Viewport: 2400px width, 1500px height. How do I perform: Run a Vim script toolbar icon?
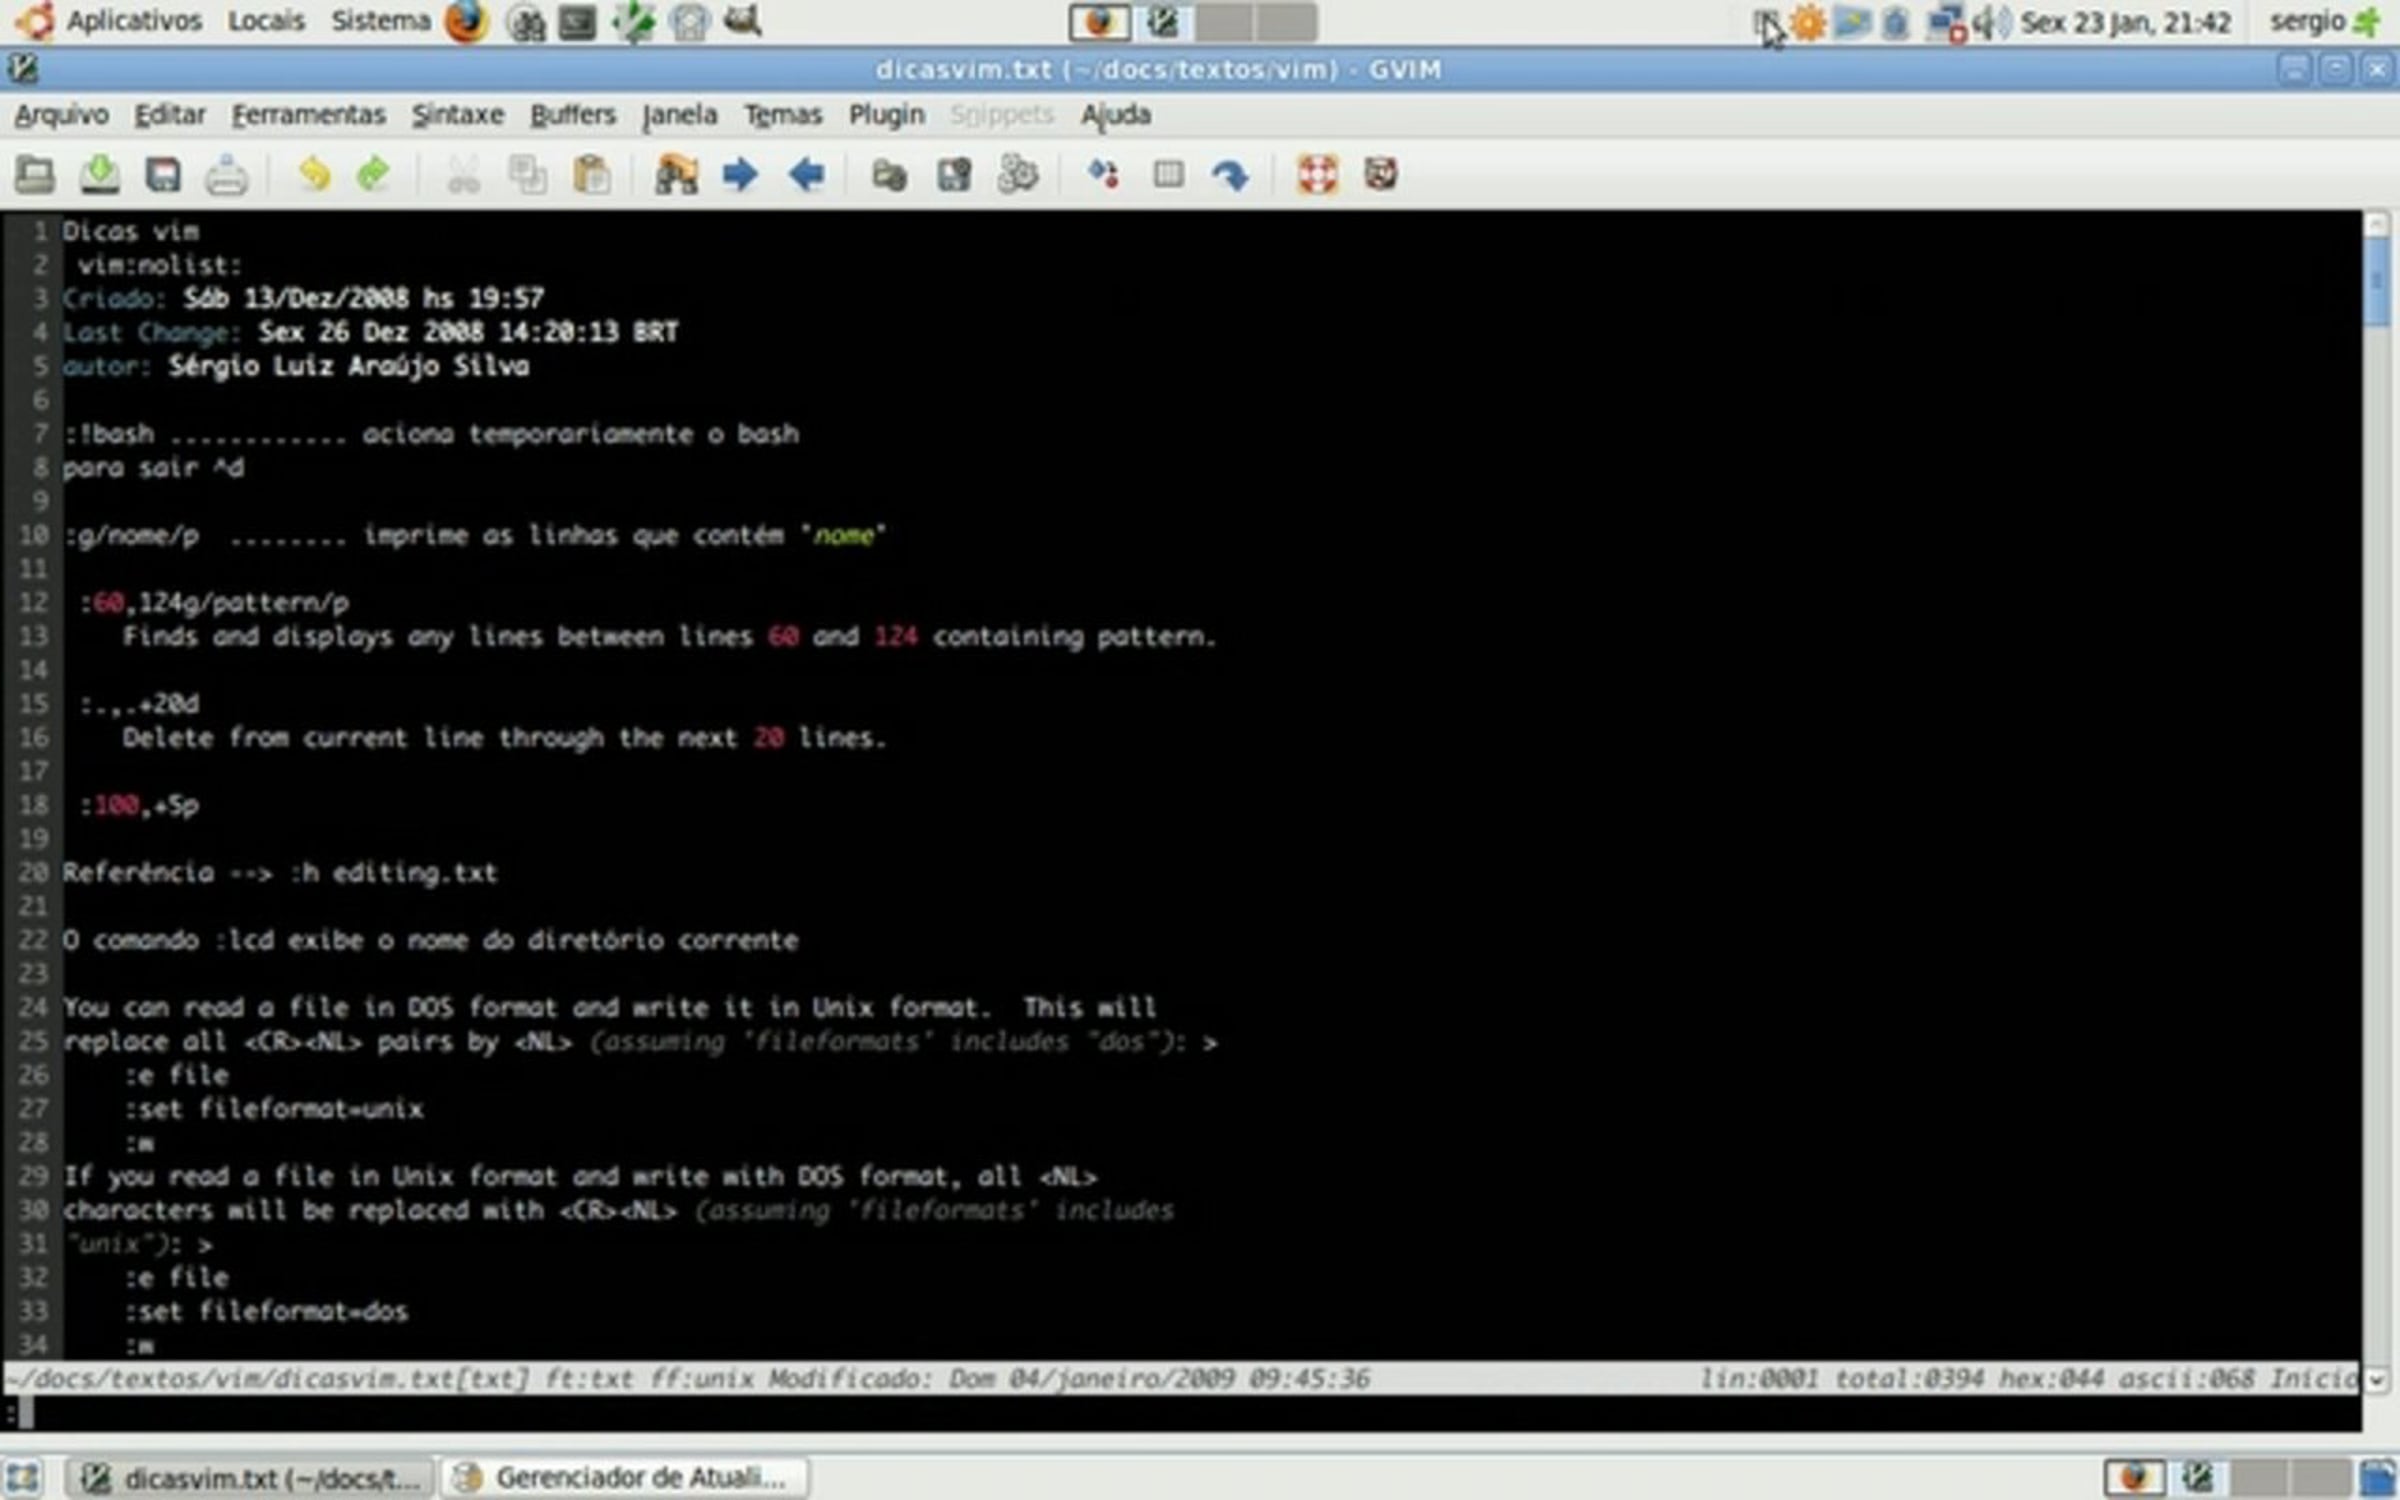(x=1018, y=175)
